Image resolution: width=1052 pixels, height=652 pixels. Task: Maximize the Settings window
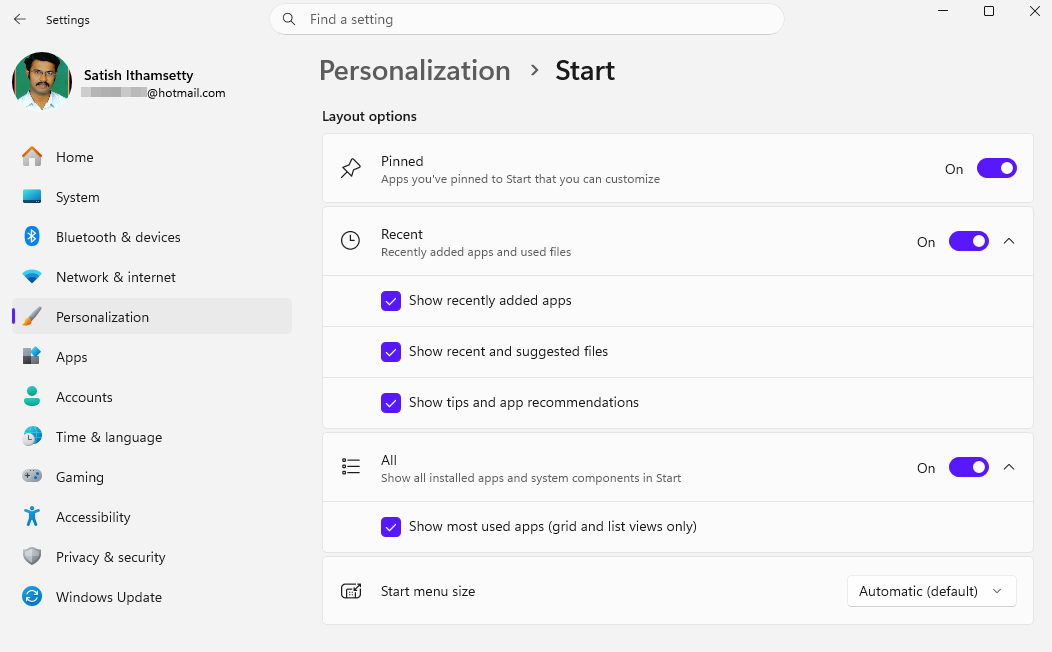988,11
